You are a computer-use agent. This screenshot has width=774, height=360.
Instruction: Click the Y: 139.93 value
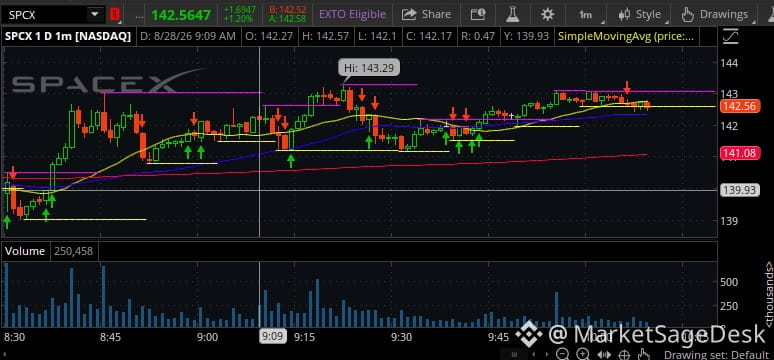click(525, 37)
